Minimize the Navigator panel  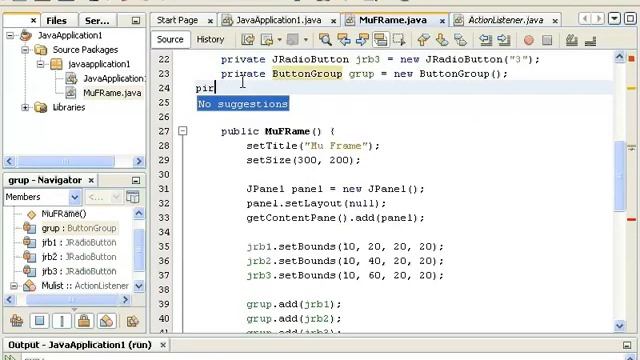(x=136, y=180)
